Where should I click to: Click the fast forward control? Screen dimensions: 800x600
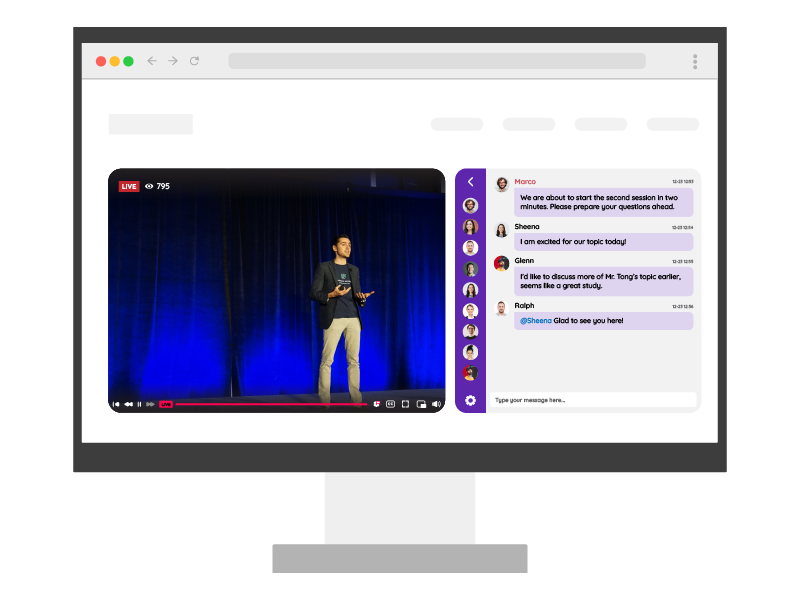pyautogui.click(x=150, y=405)
